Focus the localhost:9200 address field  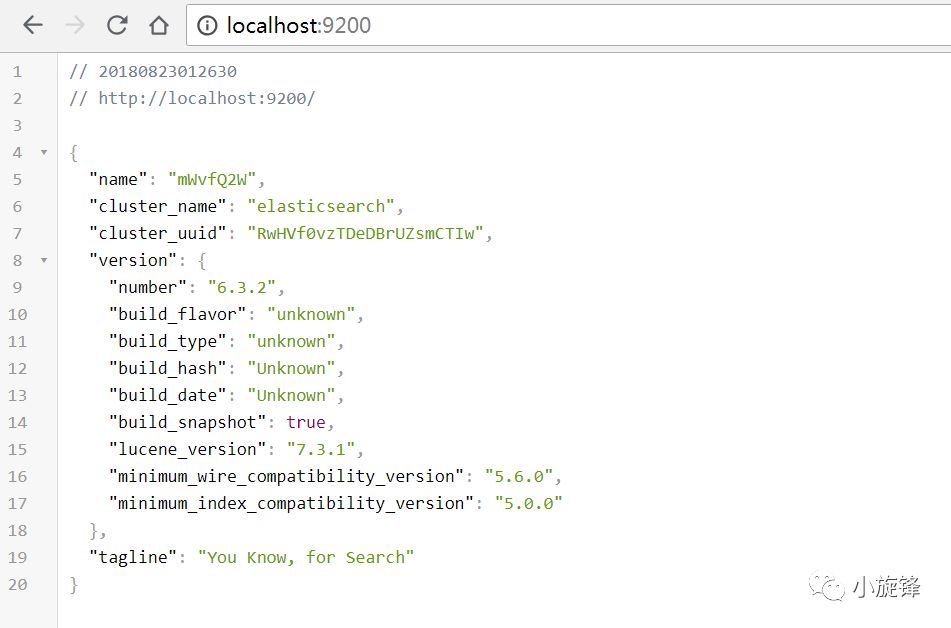click(x=568, y=25)
